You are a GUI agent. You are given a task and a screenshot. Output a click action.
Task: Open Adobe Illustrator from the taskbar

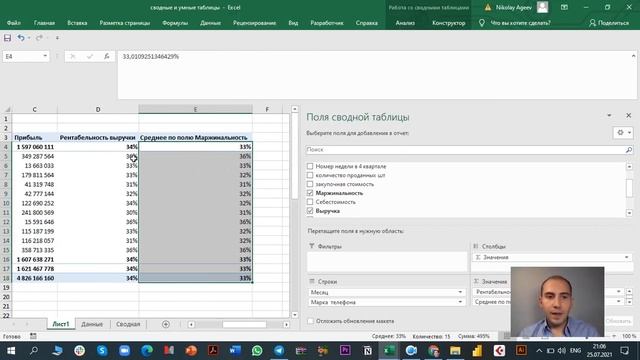[x=521, y=351]
